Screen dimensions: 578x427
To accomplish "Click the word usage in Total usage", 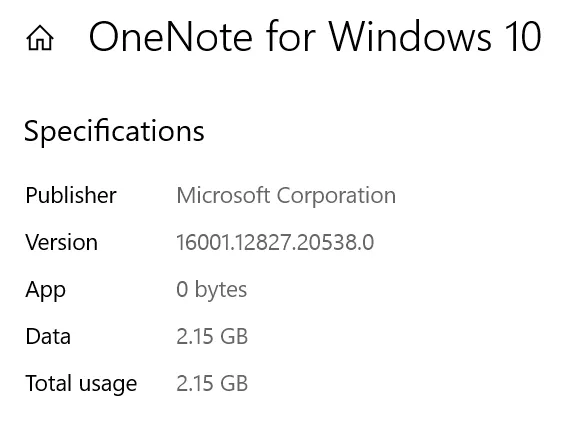I will tap(108, 385).
